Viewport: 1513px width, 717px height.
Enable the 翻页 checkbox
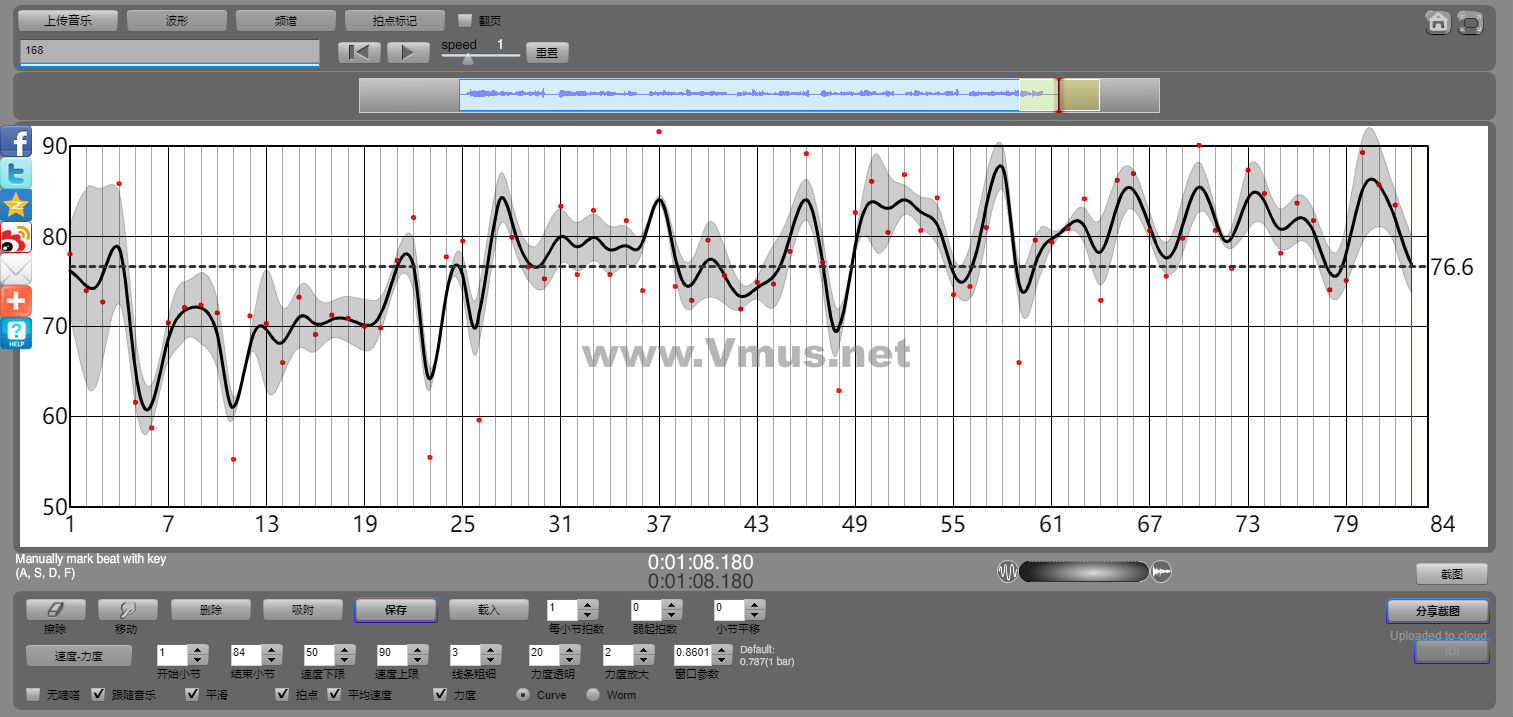[465, 20]
